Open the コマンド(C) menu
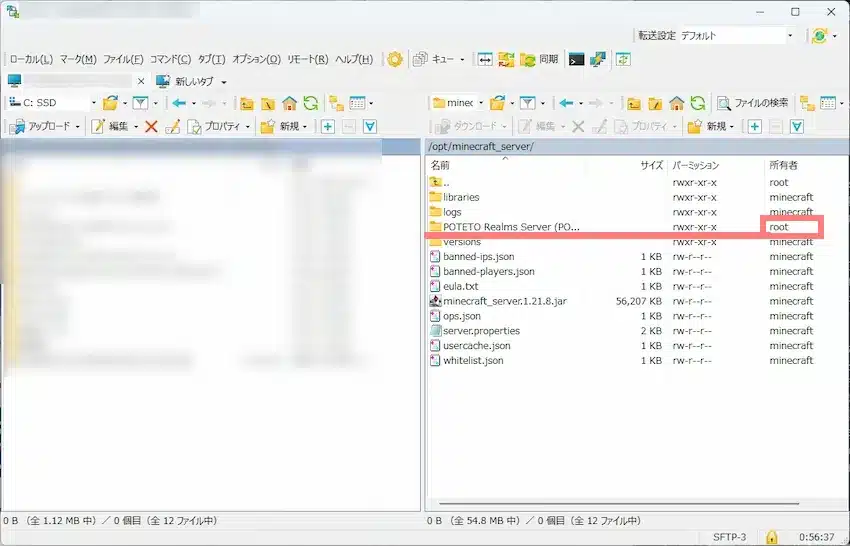Screen dimensions: 850x546 pyautogui.click(x=171, y=60)
